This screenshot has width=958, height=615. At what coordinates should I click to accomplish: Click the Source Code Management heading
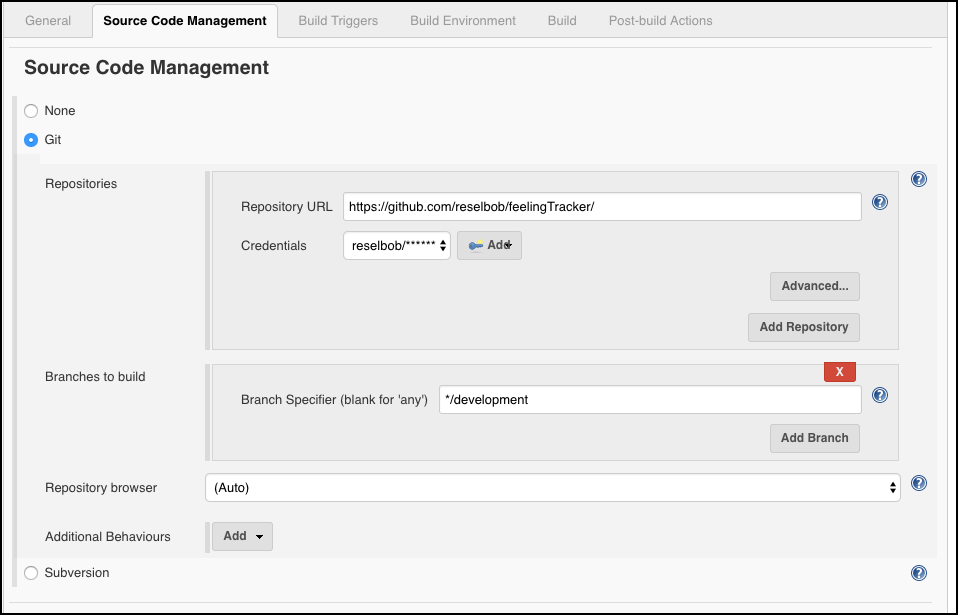pos(146,67)
